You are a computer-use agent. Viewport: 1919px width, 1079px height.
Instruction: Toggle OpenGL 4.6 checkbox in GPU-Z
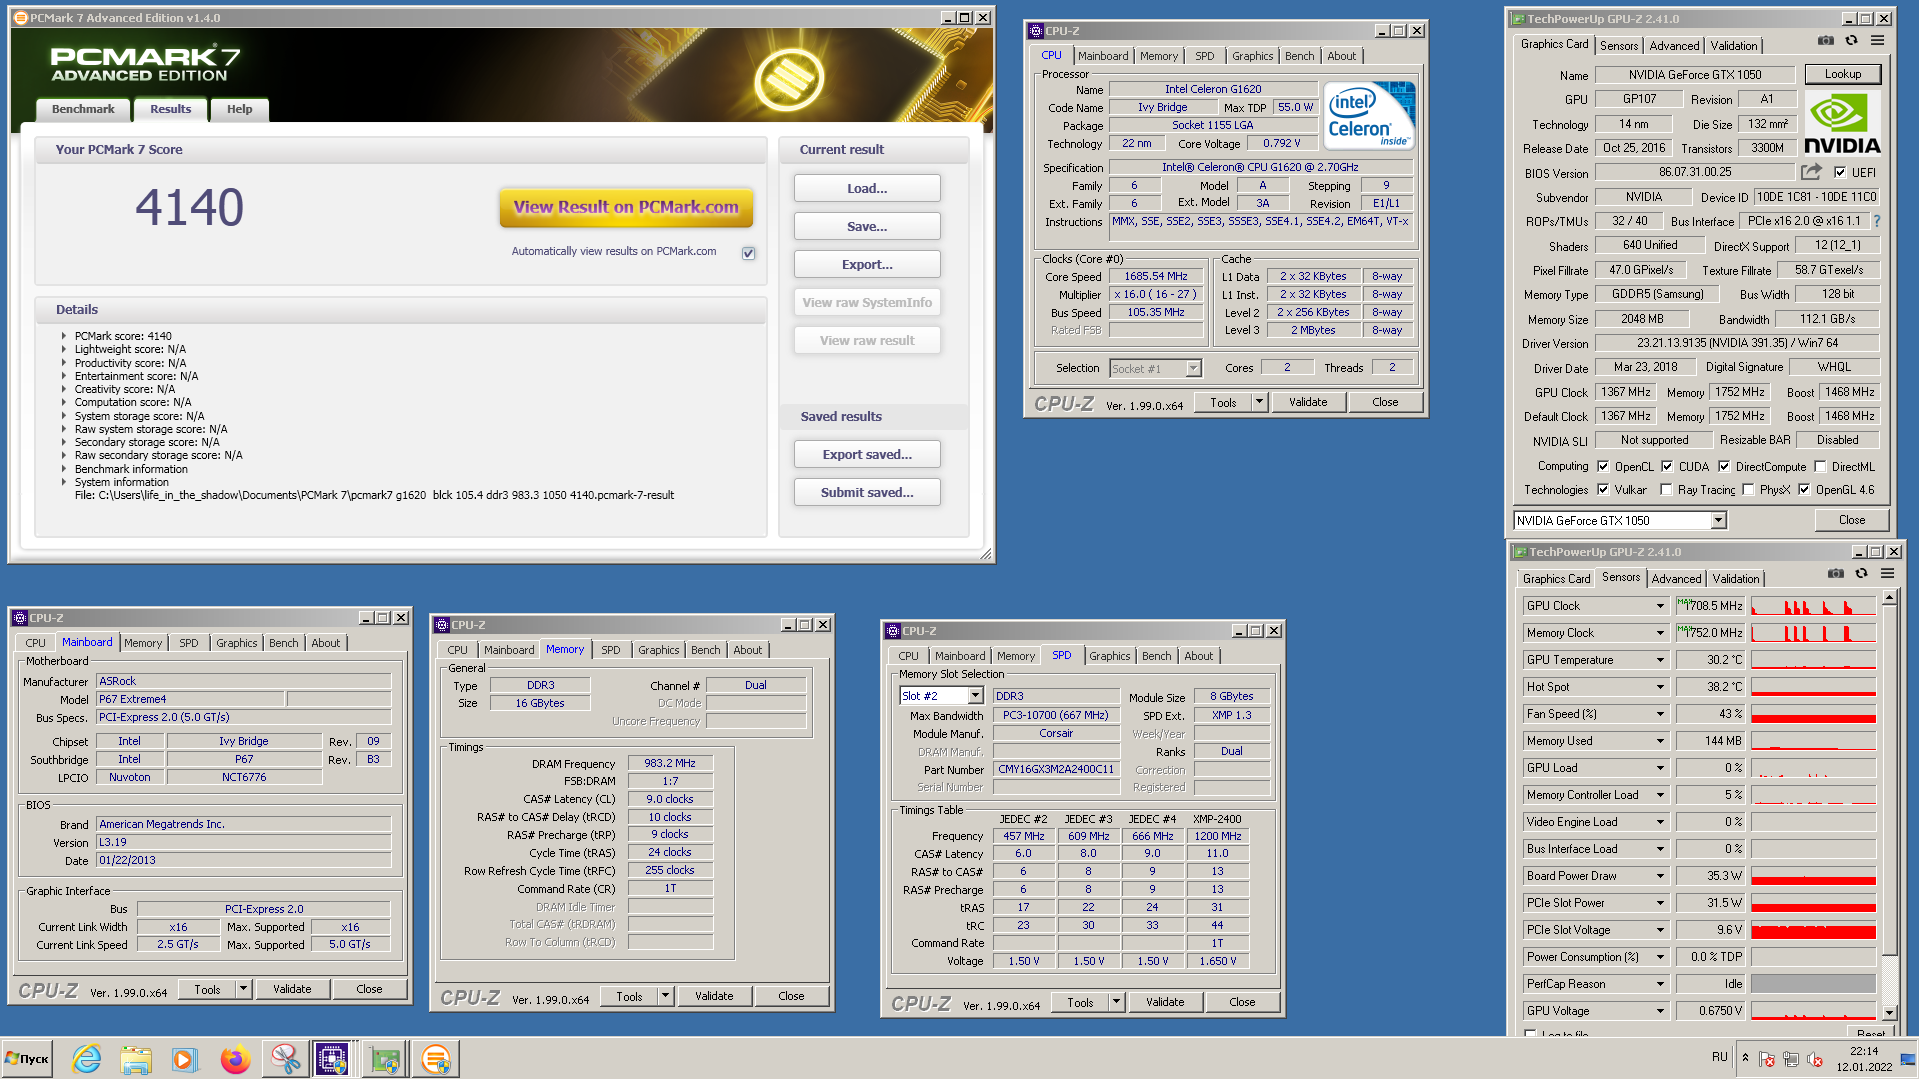1804,489
